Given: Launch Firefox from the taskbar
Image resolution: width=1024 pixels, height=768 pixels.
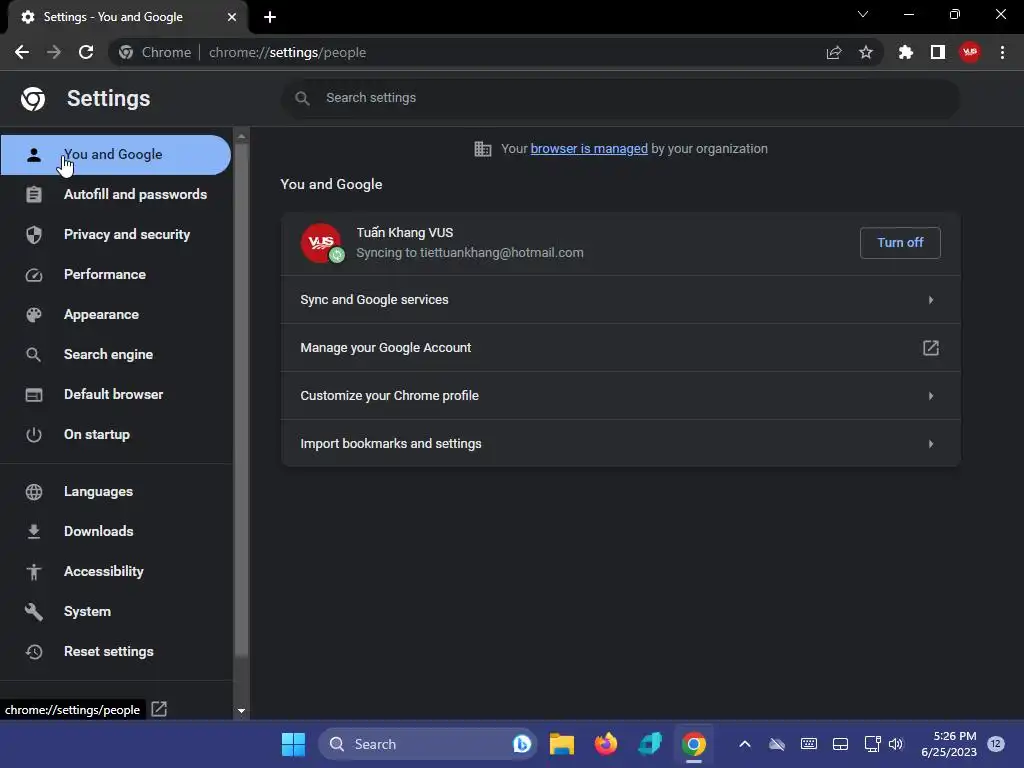Looking at the screenshot, I should pyautogui.click(x=605, y=744).
